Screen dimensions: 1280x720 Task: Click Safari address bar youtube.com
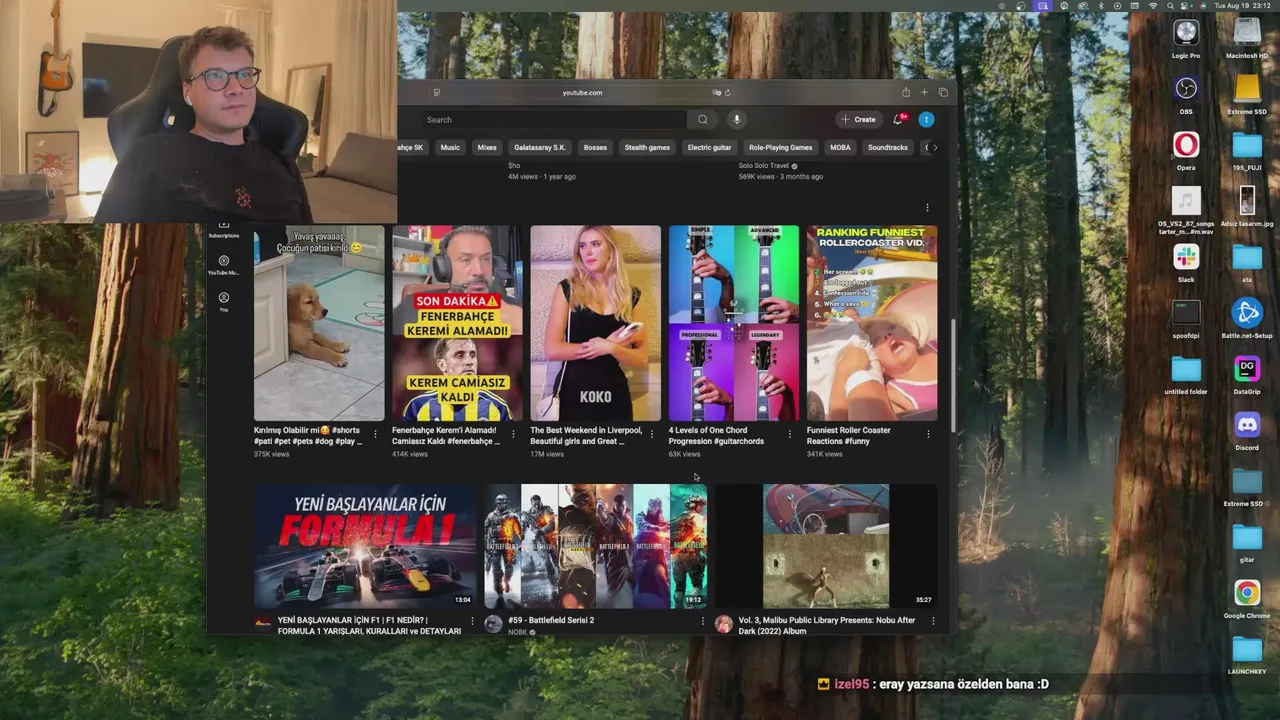click(581, 92)
